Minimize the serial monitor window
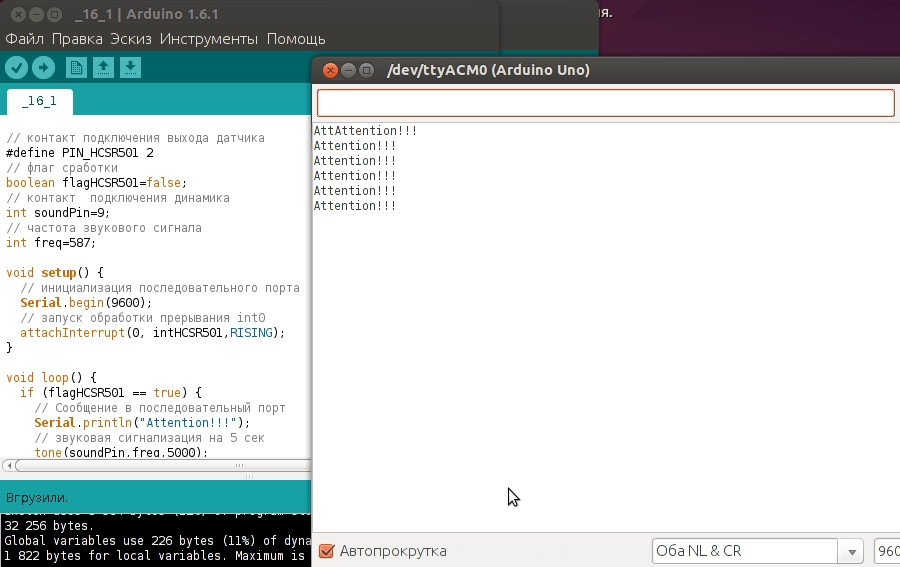Viewport: 900px width, 567px height. [x=348, y=70]
